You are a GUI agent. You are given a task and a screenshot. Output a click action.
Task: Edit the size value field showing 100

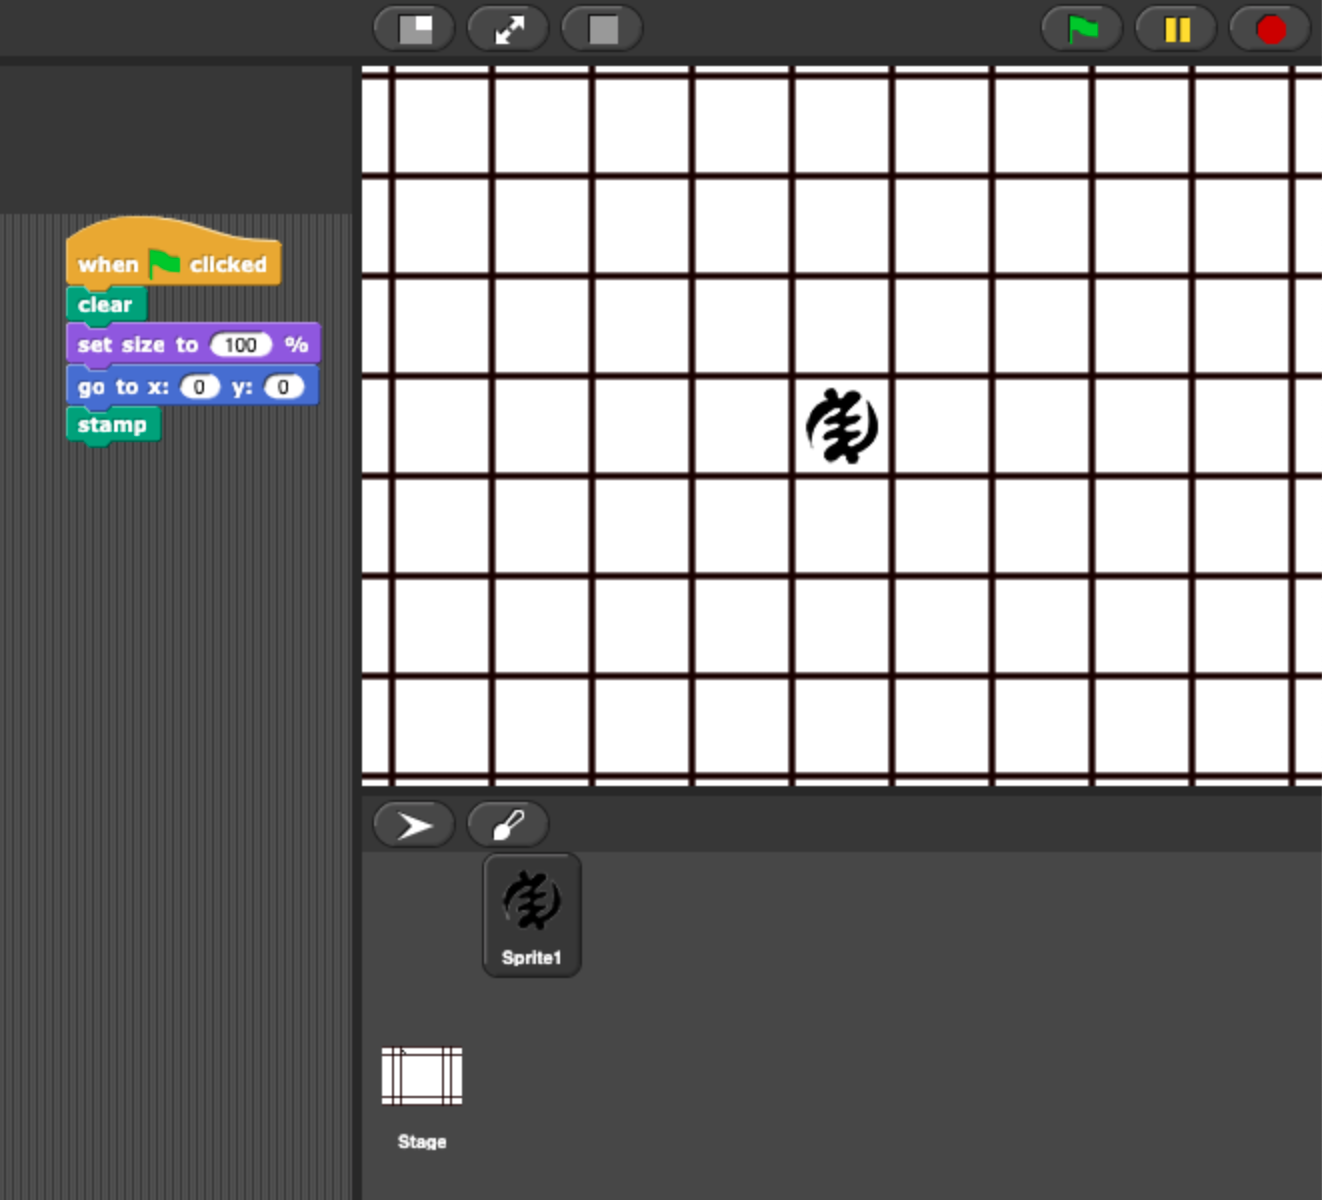[241, 345]
